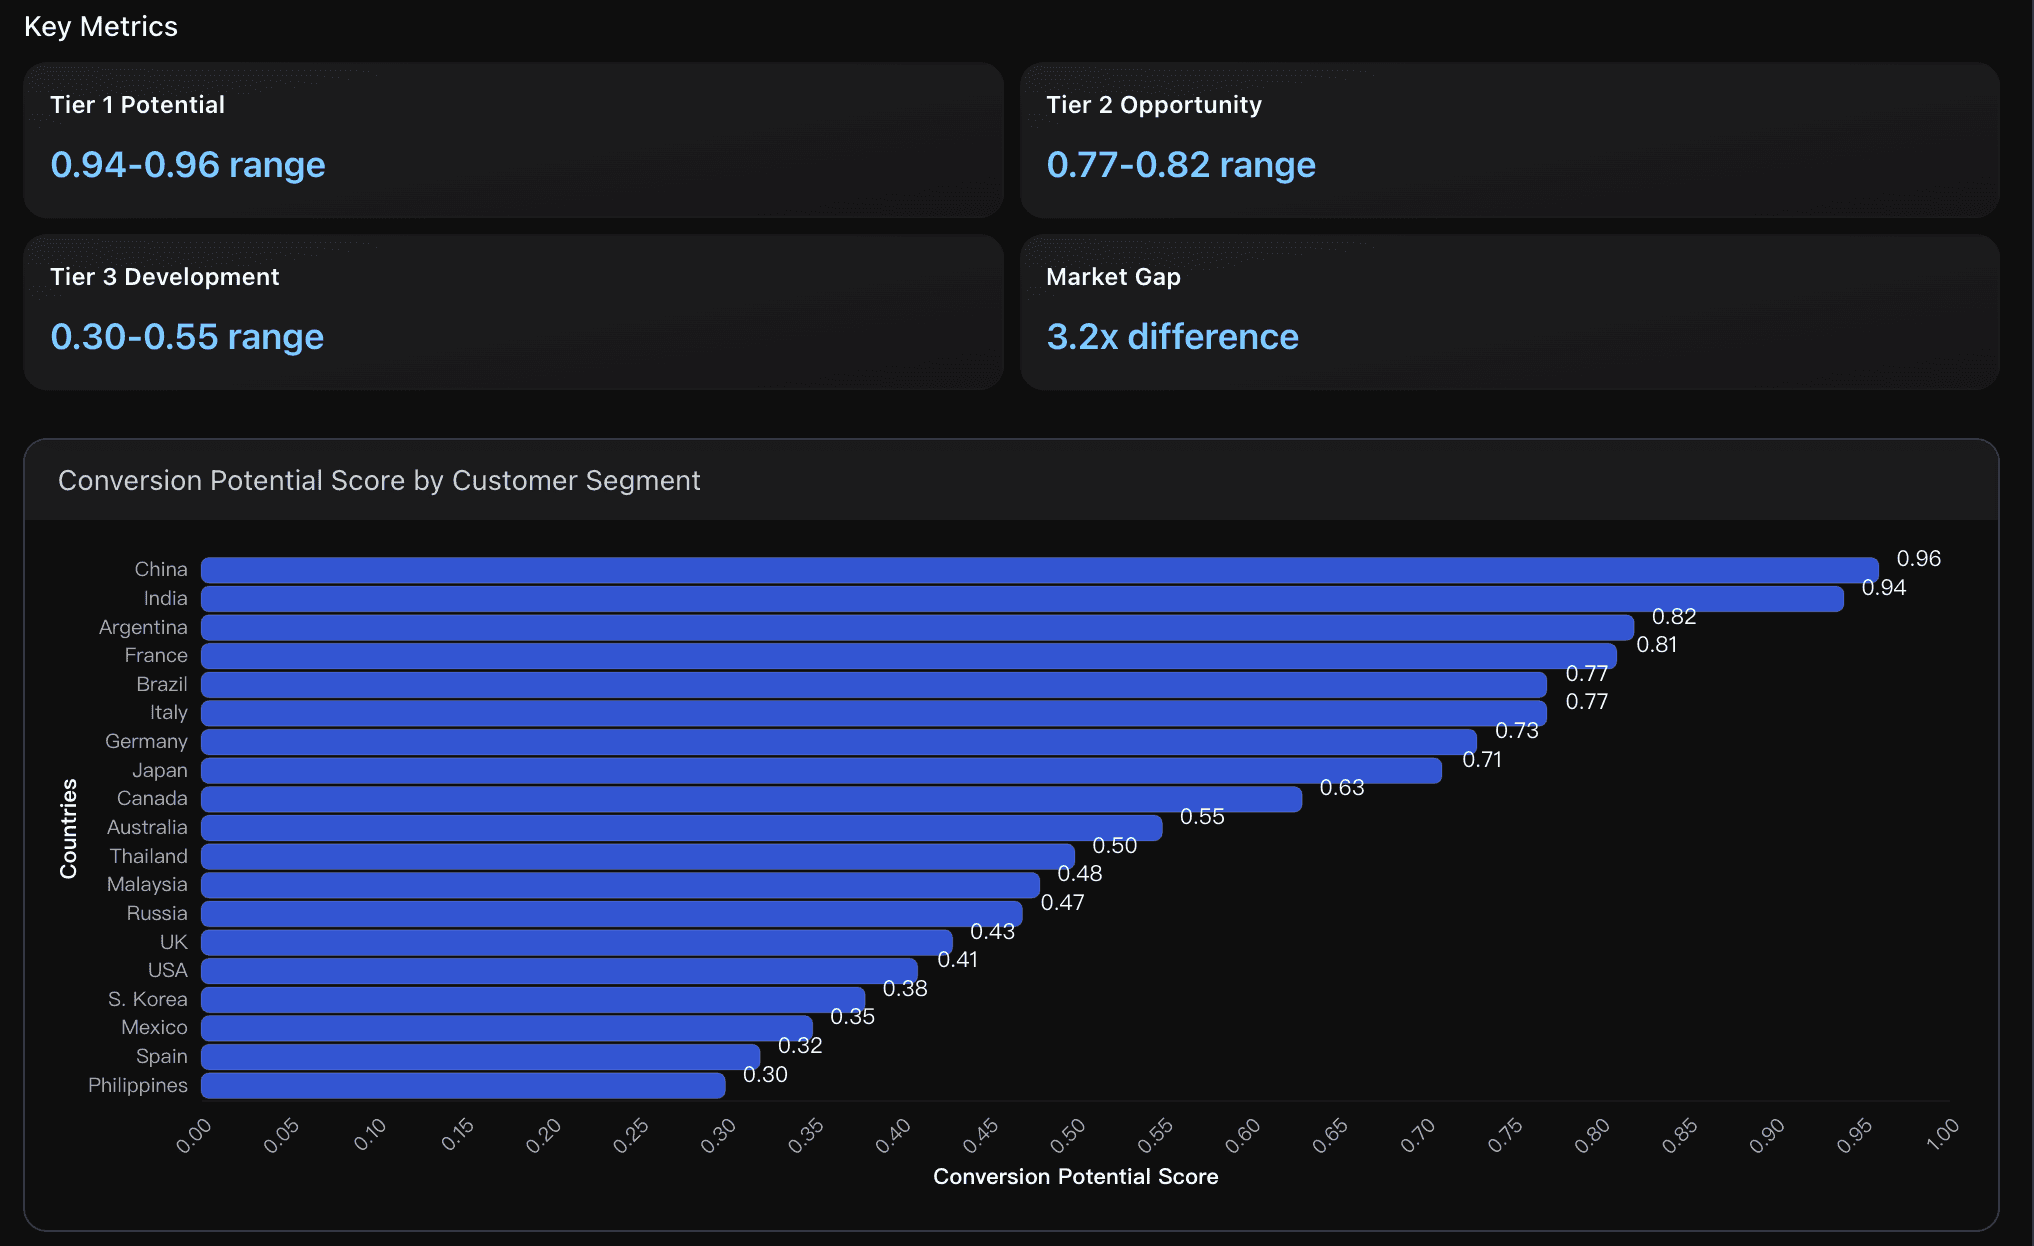Screen dimensions: 2034x1246
Task: Click the 0.94-0.96 range value
Action: pyautogui.click(x=187, y=164)
